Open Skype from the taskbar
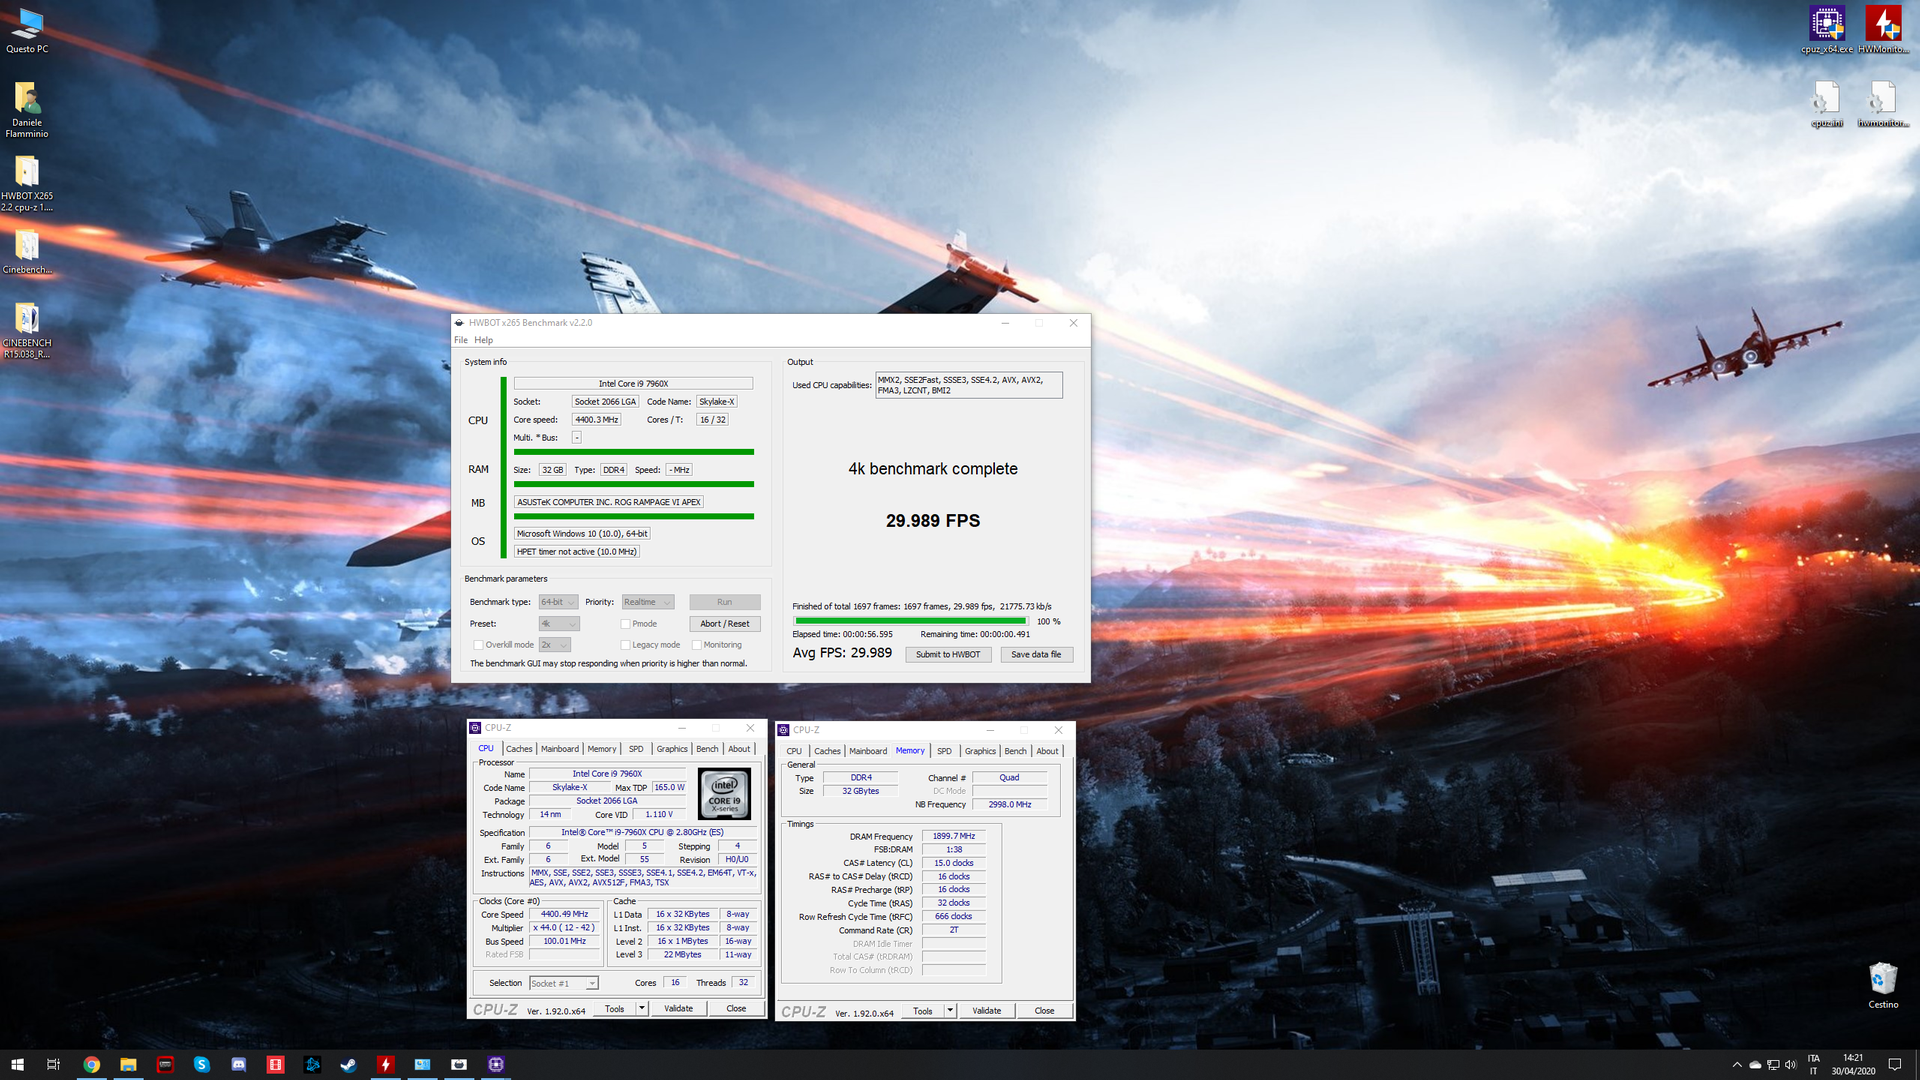Image resolution: width=1920 pixels, height=1080 pixels. coord(202,1064)
